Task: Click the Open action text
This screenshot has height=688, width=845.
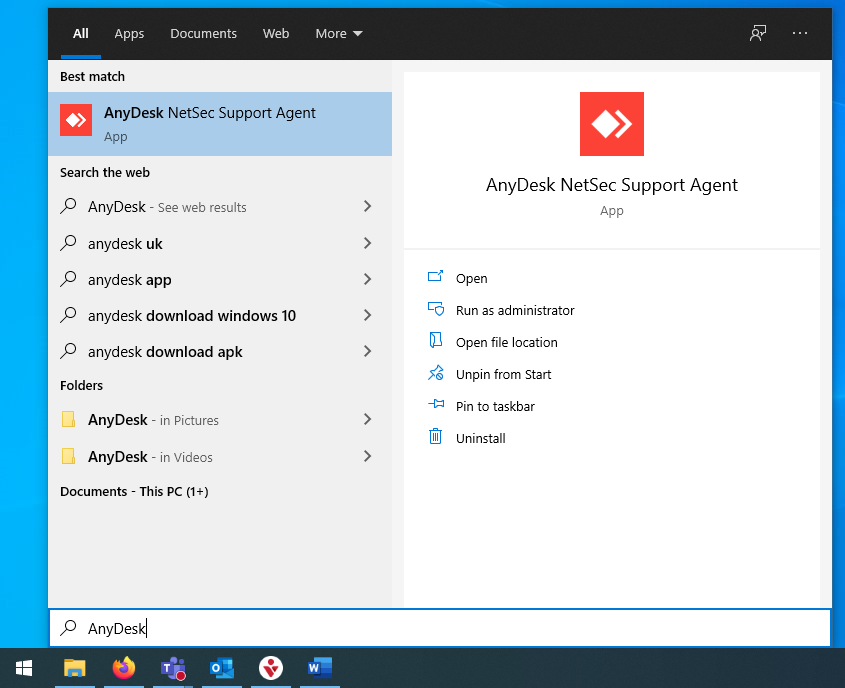Action: coord(472,279)
